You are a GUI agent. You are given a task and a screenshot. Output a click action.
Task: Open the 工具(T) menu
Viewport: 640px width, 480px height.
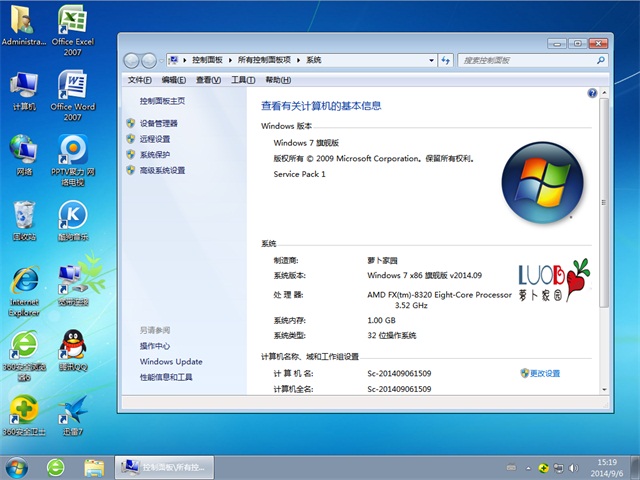[243, 80]
